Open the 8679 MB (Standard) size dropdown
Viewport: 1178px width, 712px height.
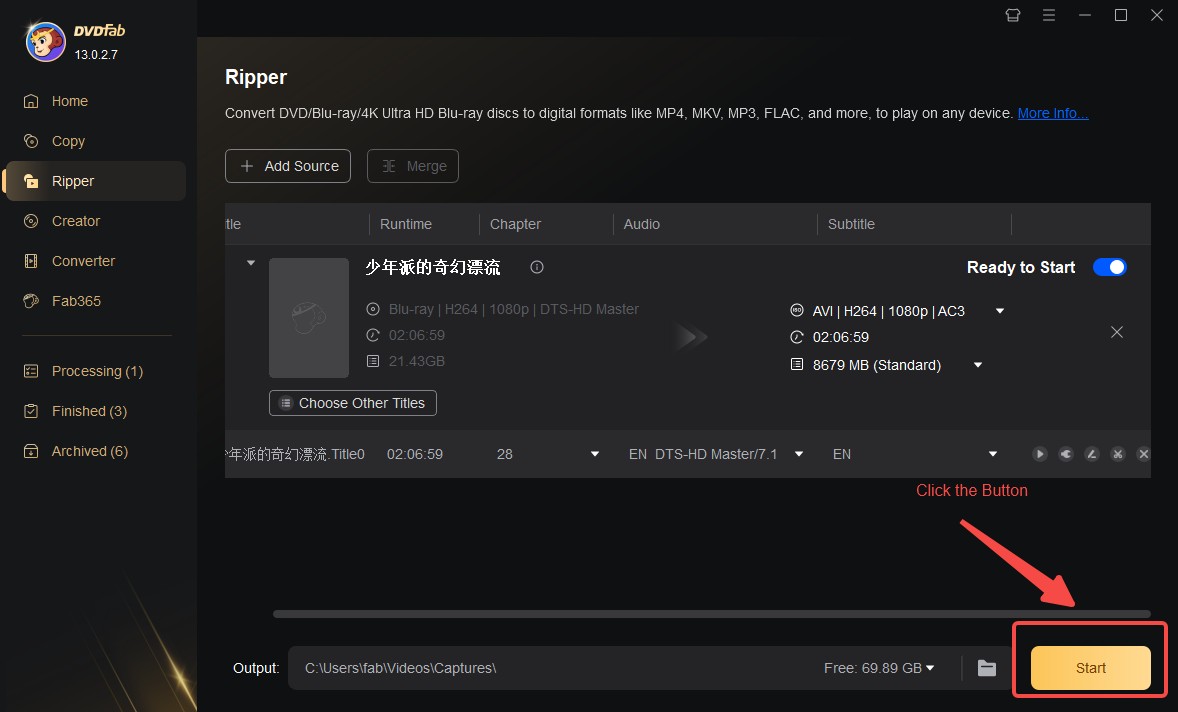pos(978,365)
